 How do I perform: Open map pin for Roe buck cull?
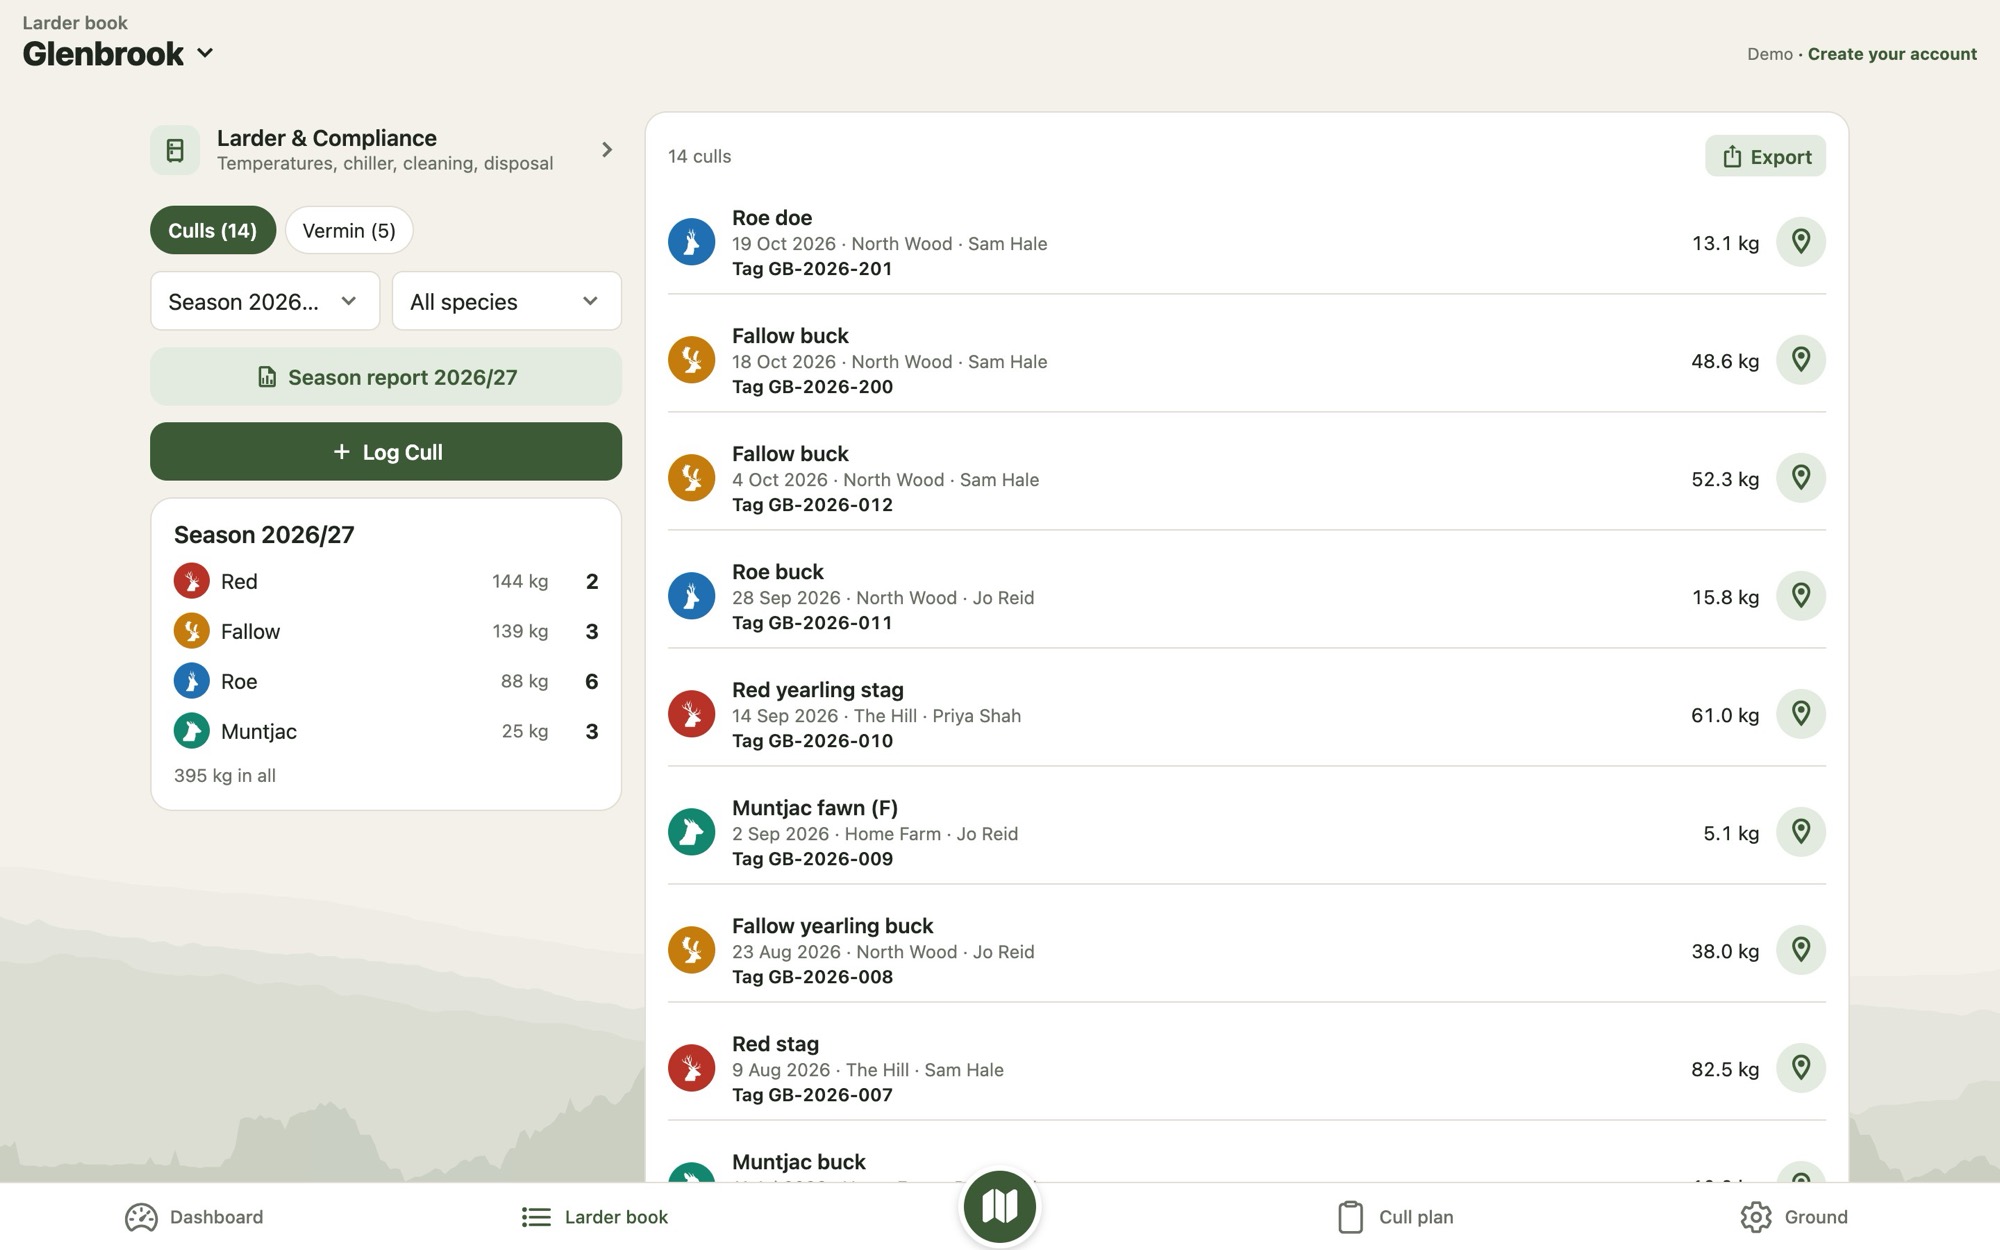pos(1800,596)
